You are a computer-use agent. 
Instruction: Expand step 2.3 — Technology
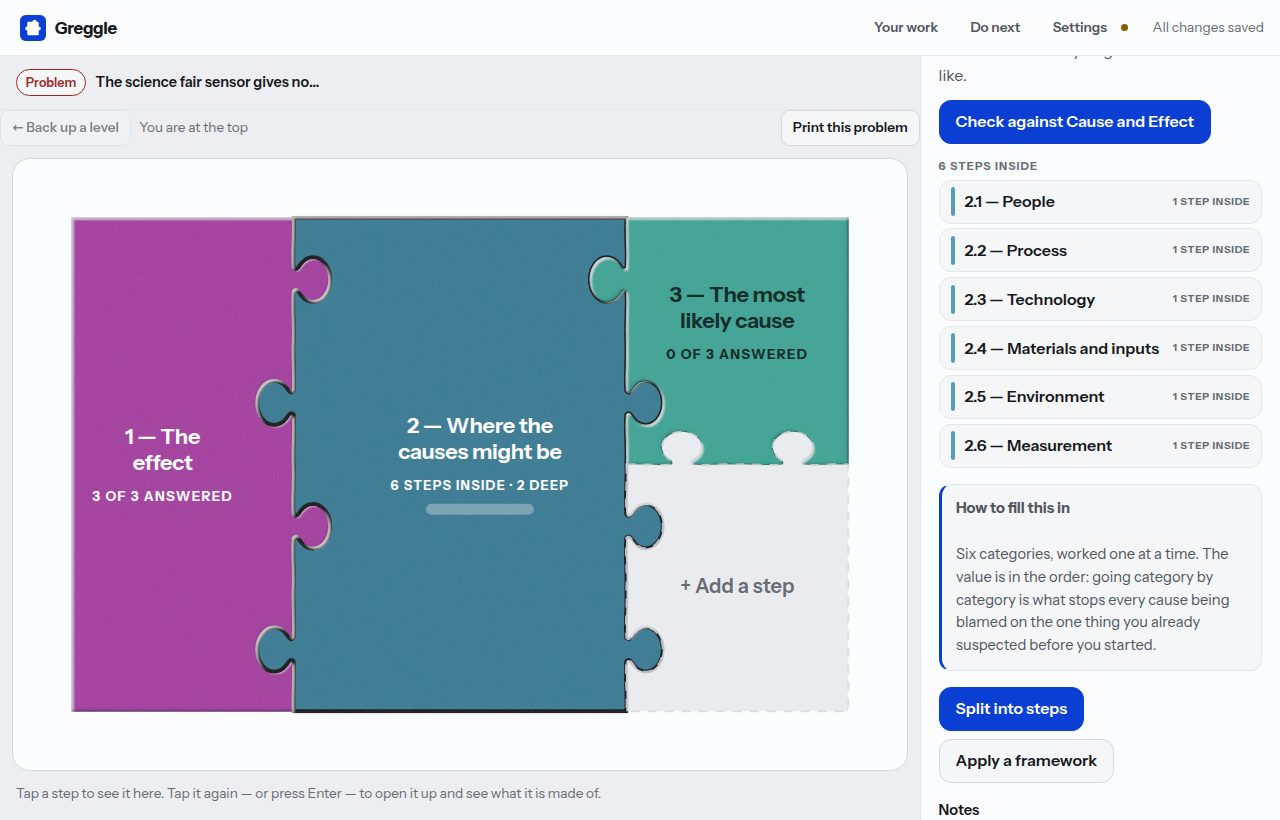[1100, 300]
